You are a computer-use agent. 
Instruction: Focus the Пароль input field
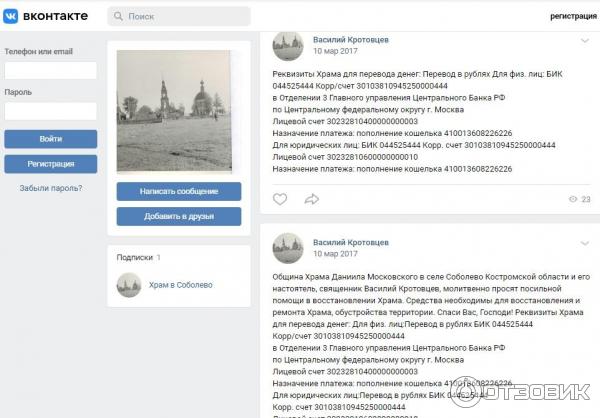[x=51, y=111]
